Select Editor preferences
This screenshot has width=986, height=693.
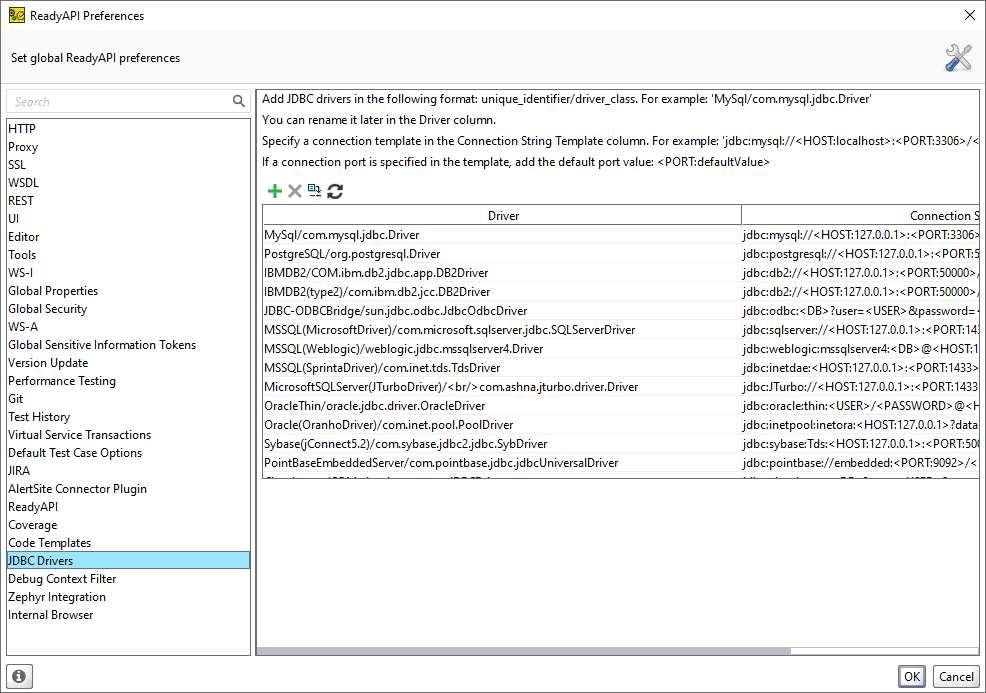[128, 237]
